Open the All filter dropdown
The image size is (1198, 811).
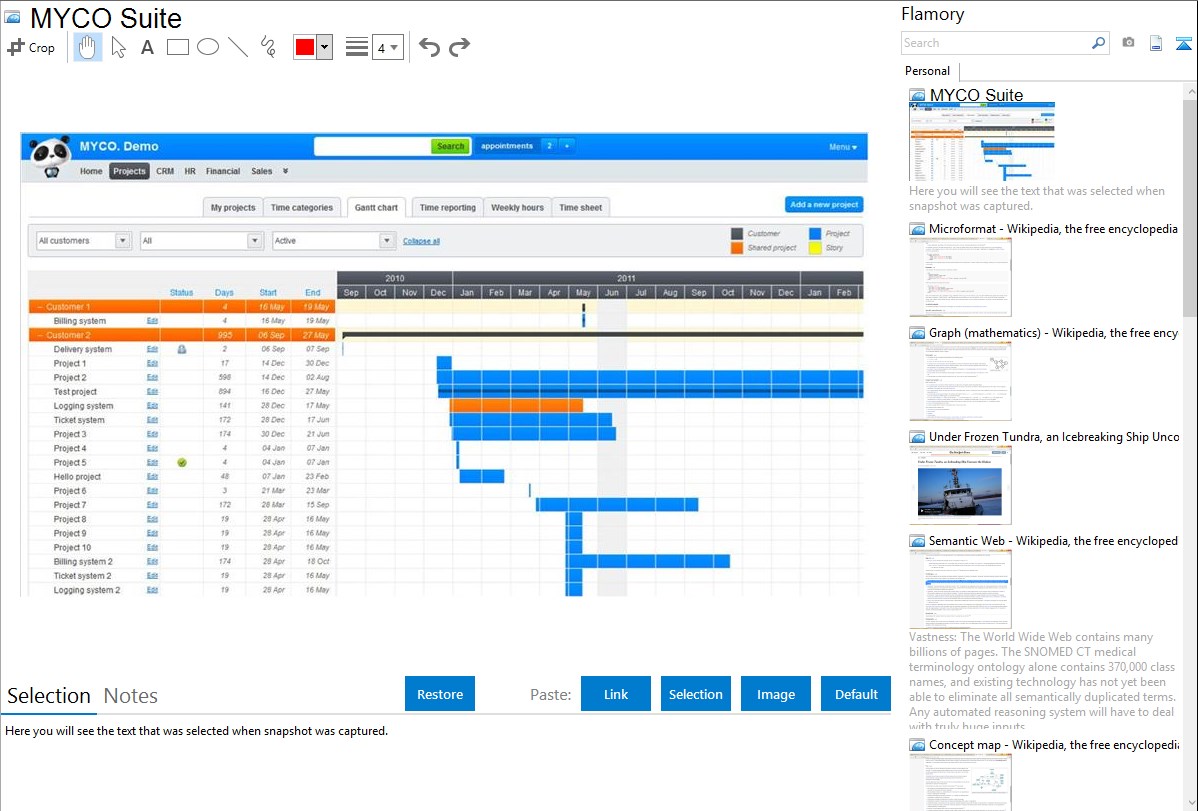pyautogui.click(x=202, y=241)
